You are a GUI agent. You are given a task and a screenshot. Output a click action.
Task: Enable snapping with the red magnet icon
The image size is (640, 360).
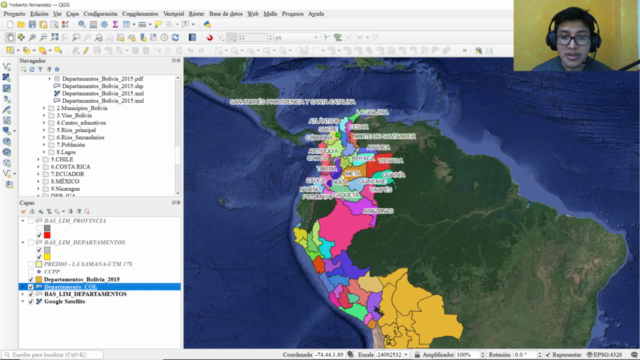tap(209, 38)
